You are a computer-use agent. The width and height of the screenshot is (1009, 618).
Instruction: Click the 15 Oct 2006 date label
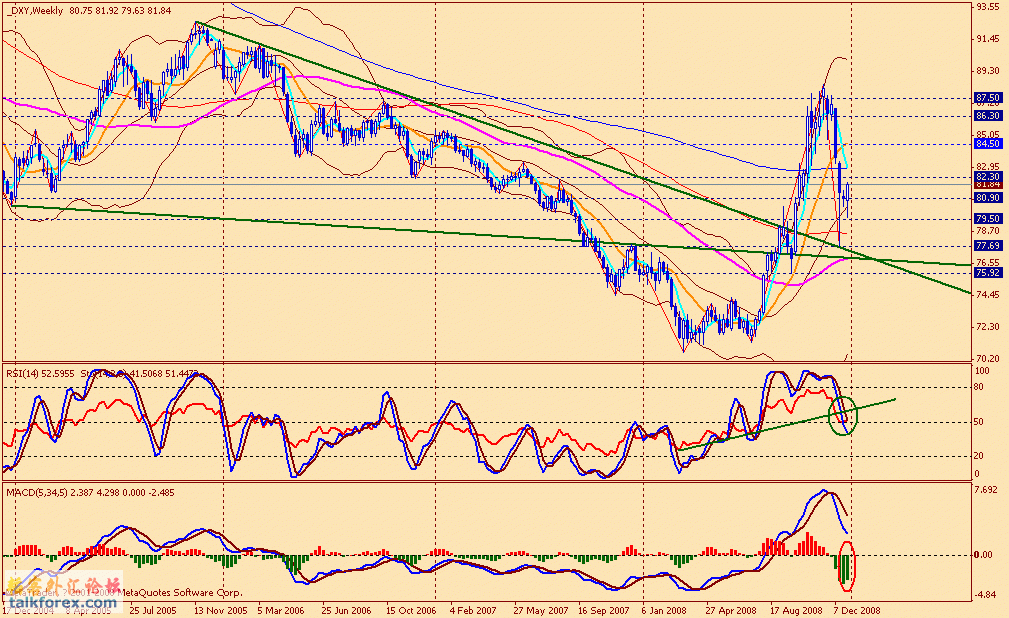pos(411,610)
